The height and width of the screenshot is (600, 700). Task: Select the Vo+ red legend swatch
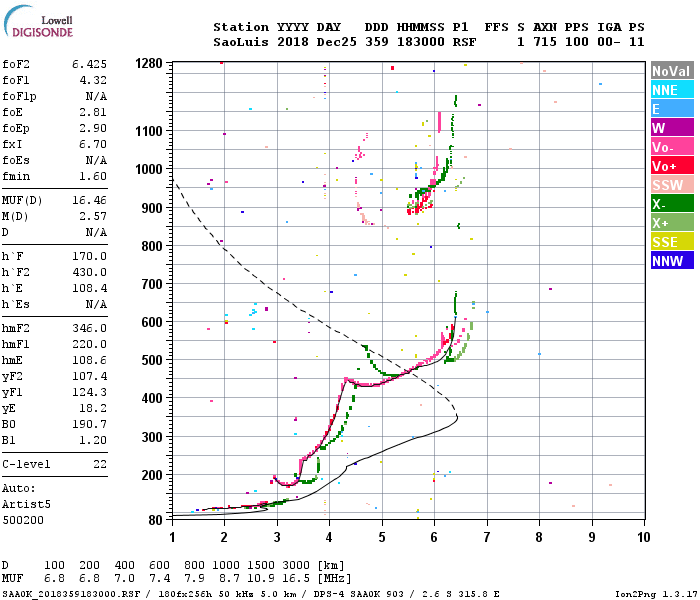(x=672, y=166)
